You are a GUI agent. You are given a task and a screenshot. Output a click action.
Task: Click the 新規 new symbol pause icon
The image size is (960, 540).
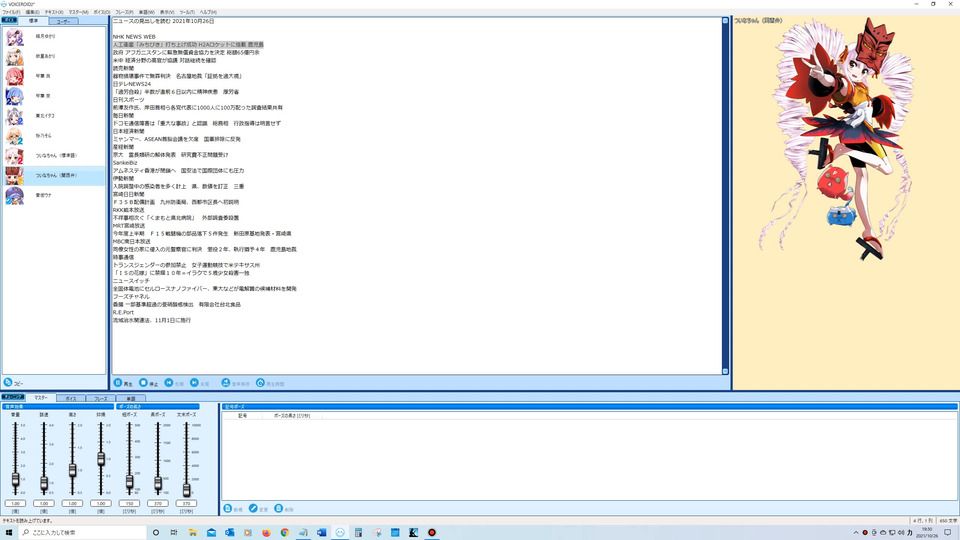tap(228, 509)
